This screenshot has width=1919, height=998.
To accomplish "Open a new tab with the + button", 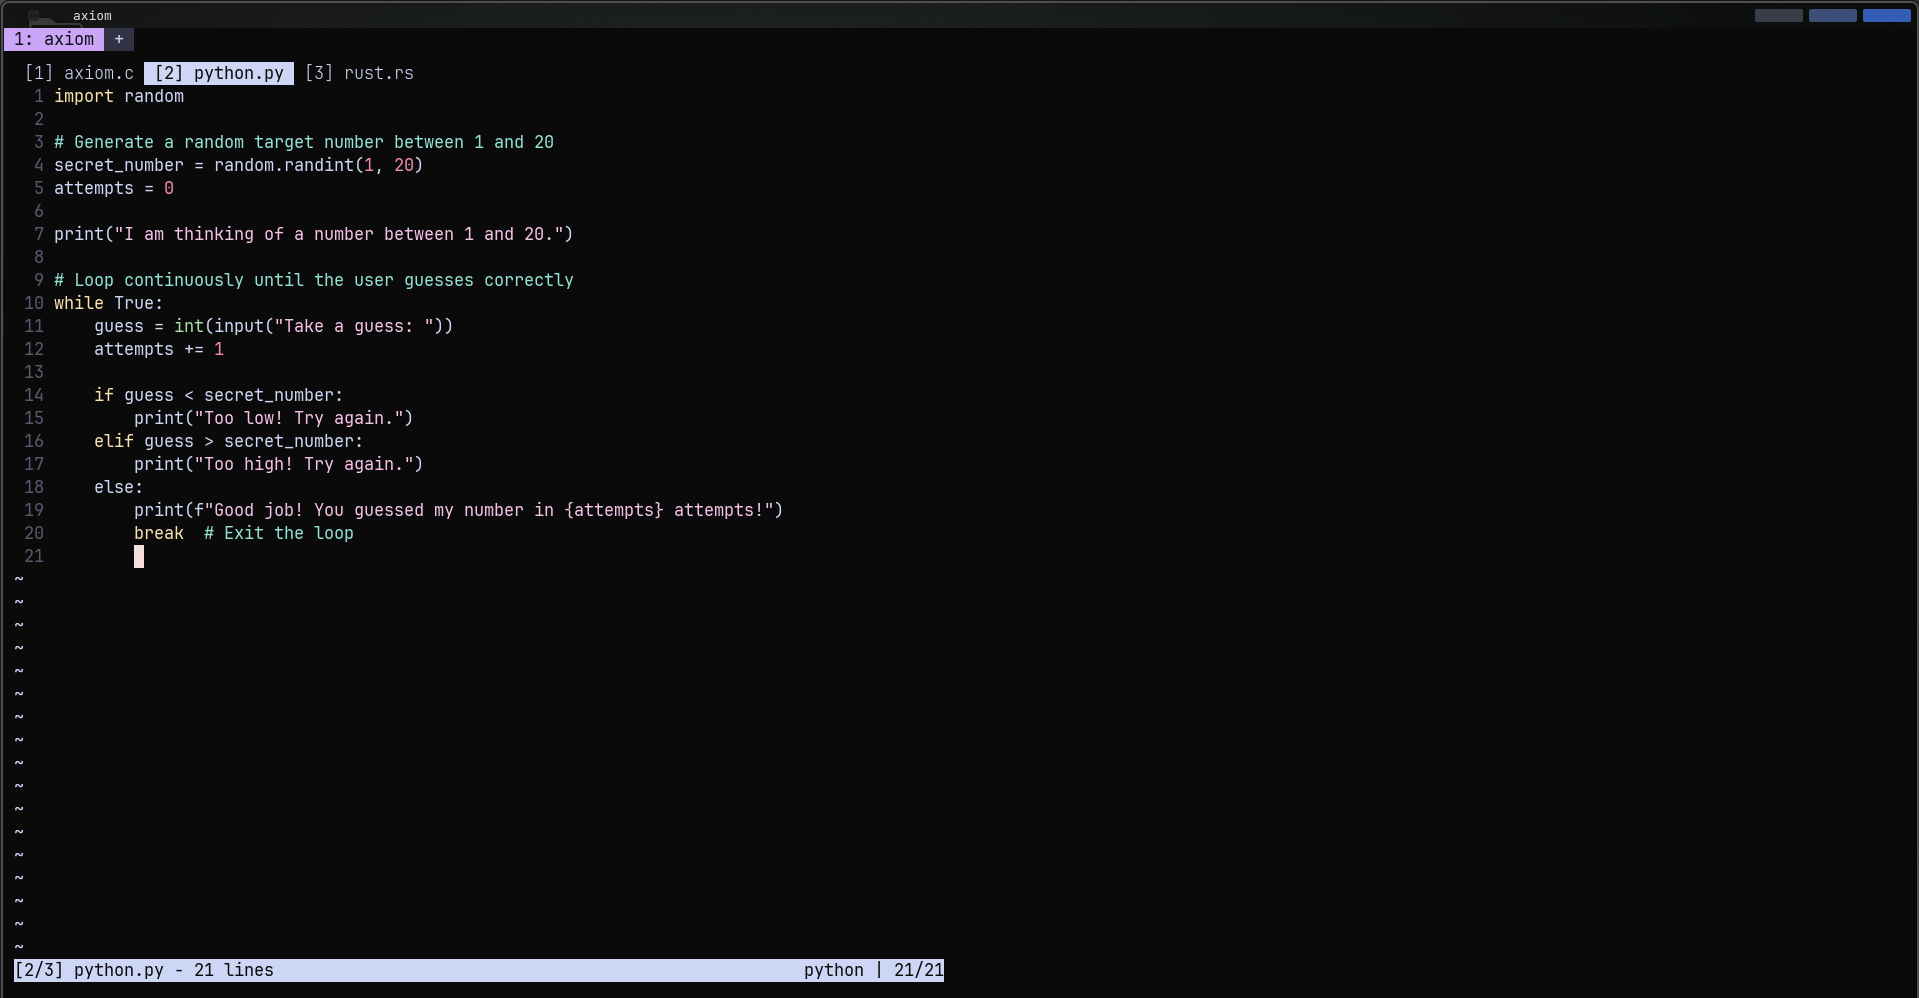I will click(119, 39).
